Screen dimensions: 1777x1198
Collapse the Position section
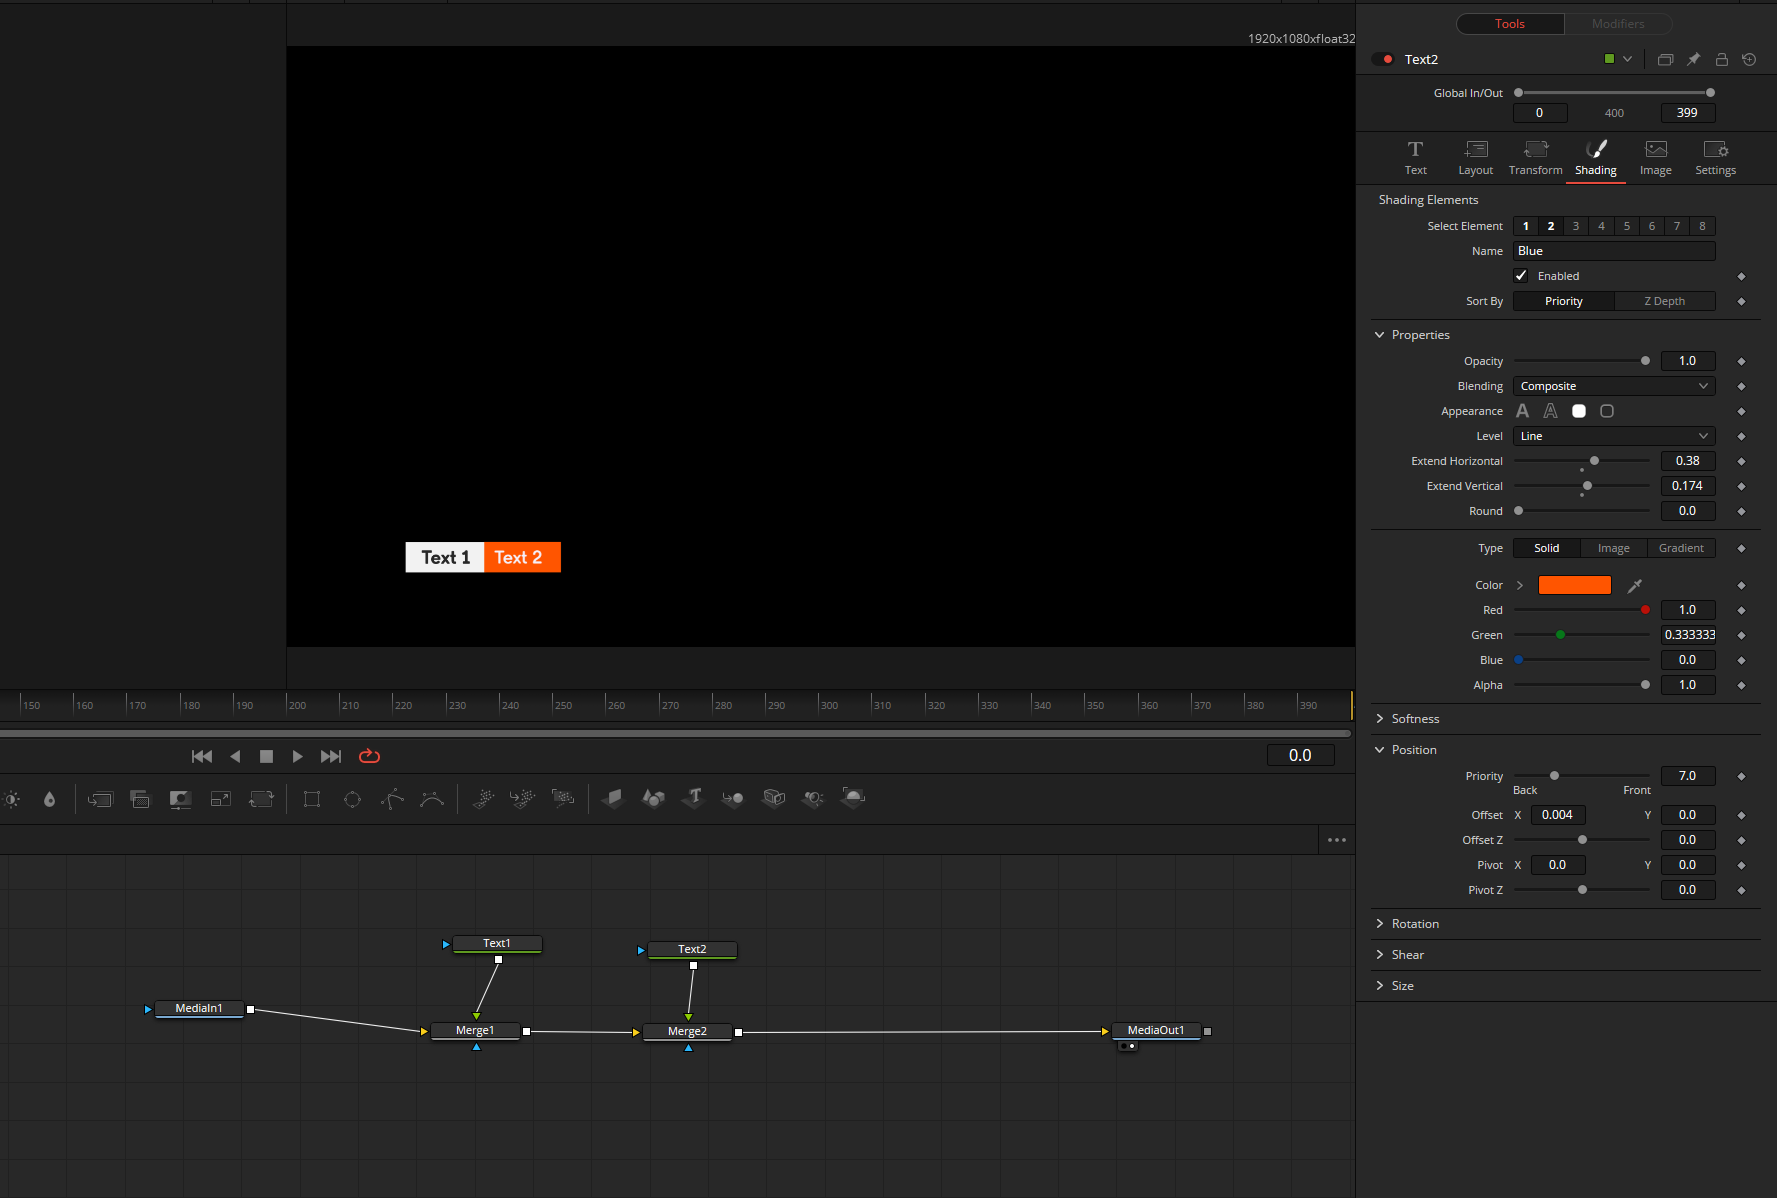coord(1380,750)
